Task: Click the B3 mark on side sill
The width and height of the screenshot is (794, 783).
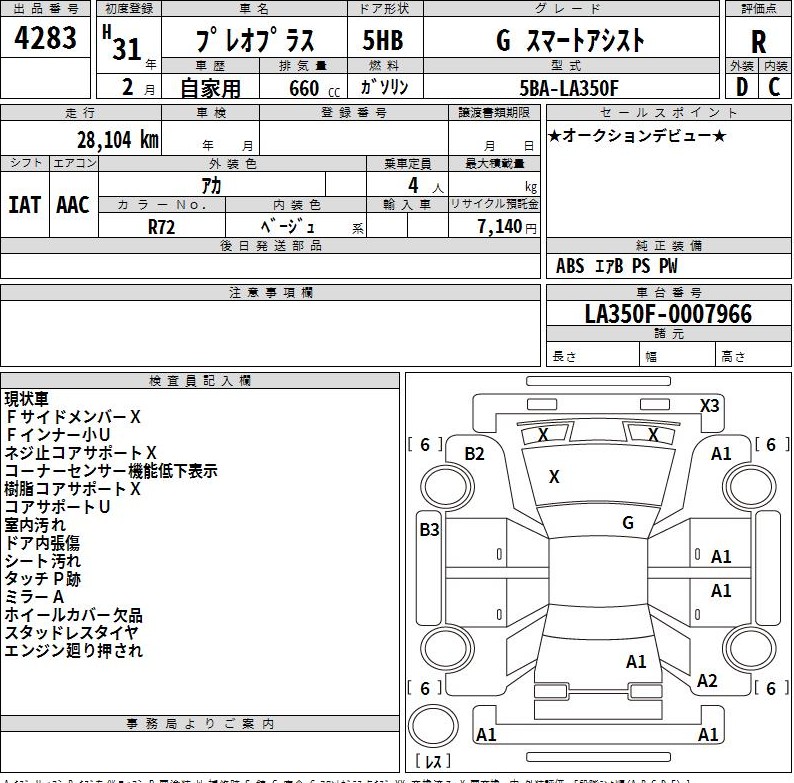Action: (x=429, y=530)
